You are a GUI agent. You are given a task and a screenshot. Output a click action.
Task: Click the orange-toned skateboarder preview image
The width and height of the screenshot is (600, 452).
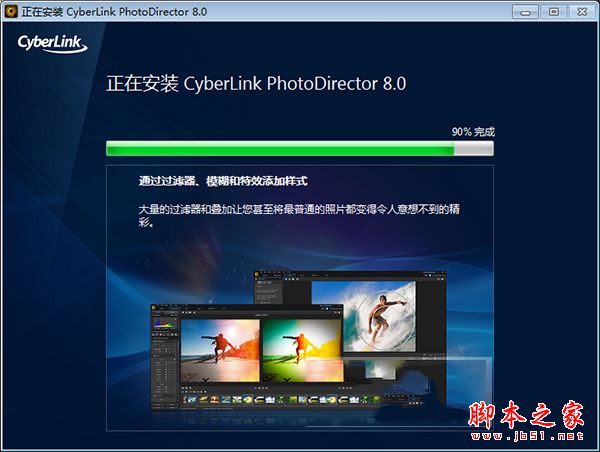[220, 350]
